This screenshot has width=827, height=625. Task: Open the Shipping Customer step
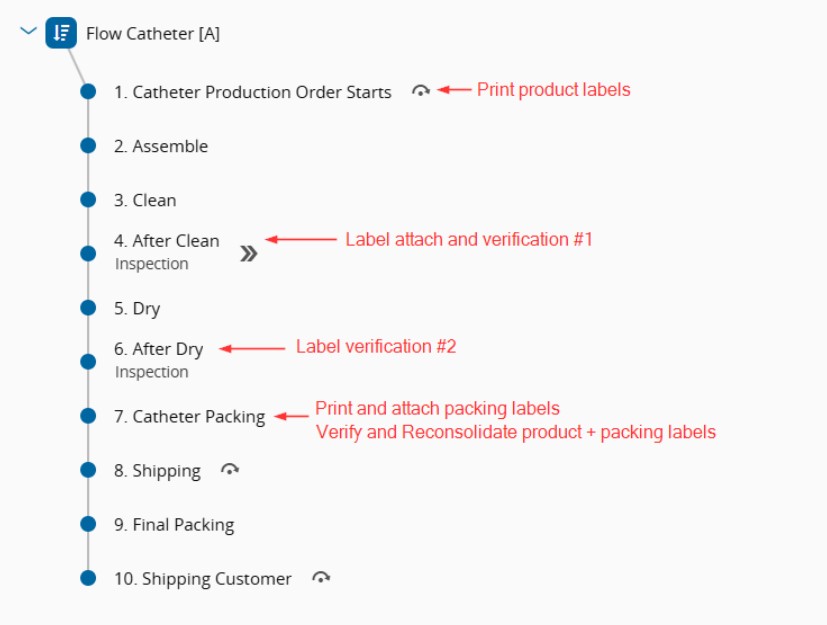point(203,578)
